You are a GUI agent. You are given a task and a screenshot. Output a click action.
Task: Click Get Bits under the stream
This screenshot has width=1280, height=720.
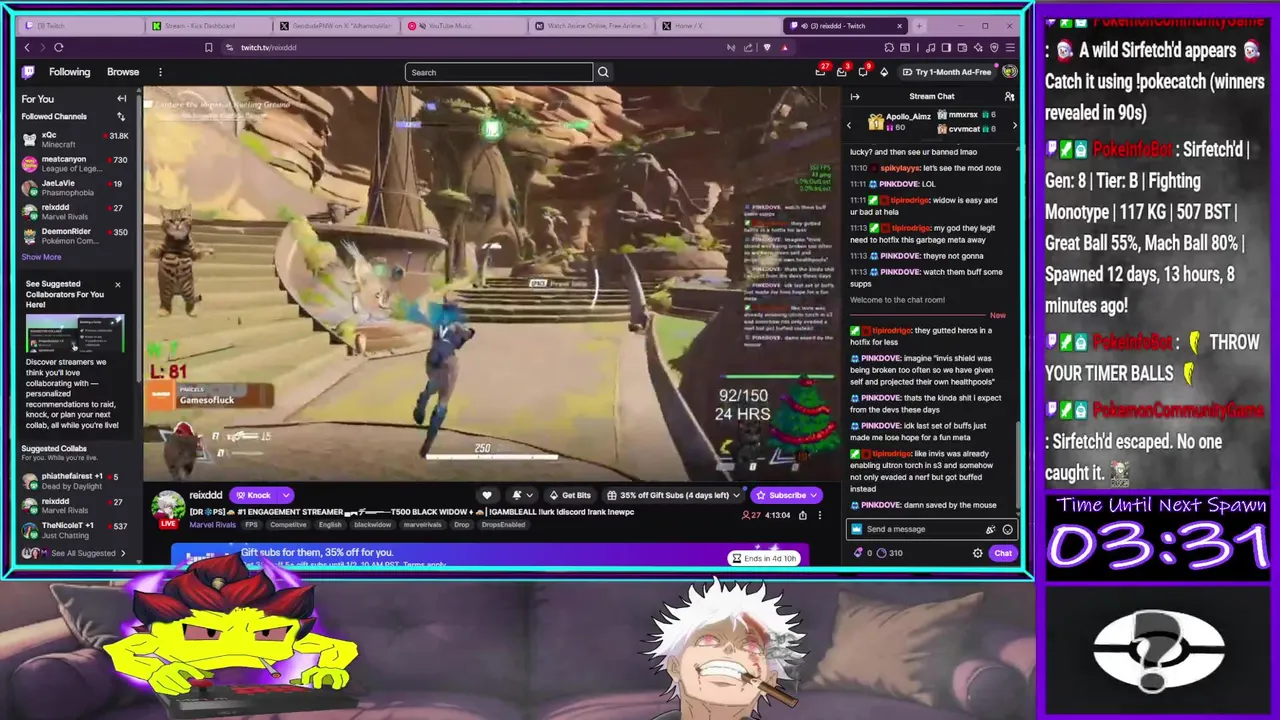[x=569, y=495]
